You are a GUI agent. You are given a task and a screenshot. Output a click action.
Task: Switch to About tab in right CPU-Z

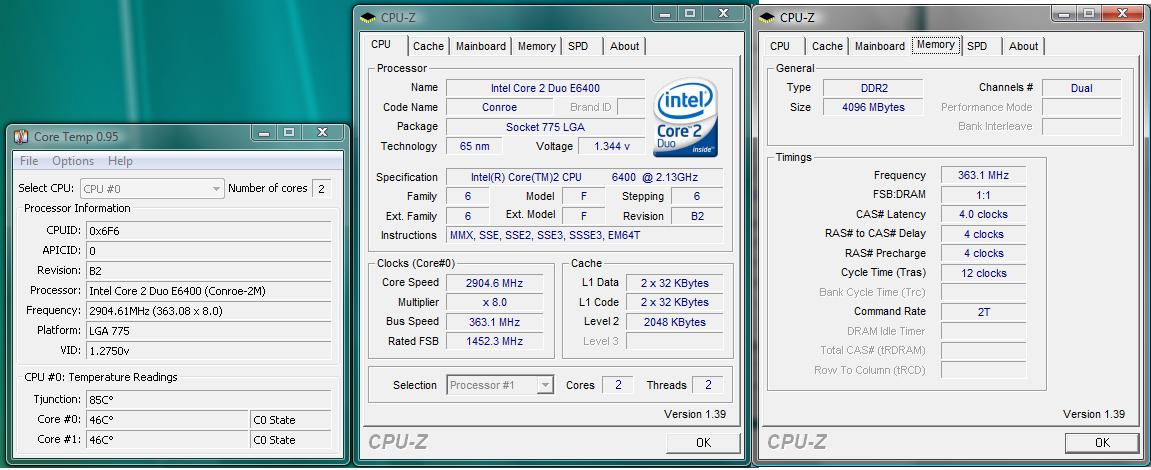1023,46
